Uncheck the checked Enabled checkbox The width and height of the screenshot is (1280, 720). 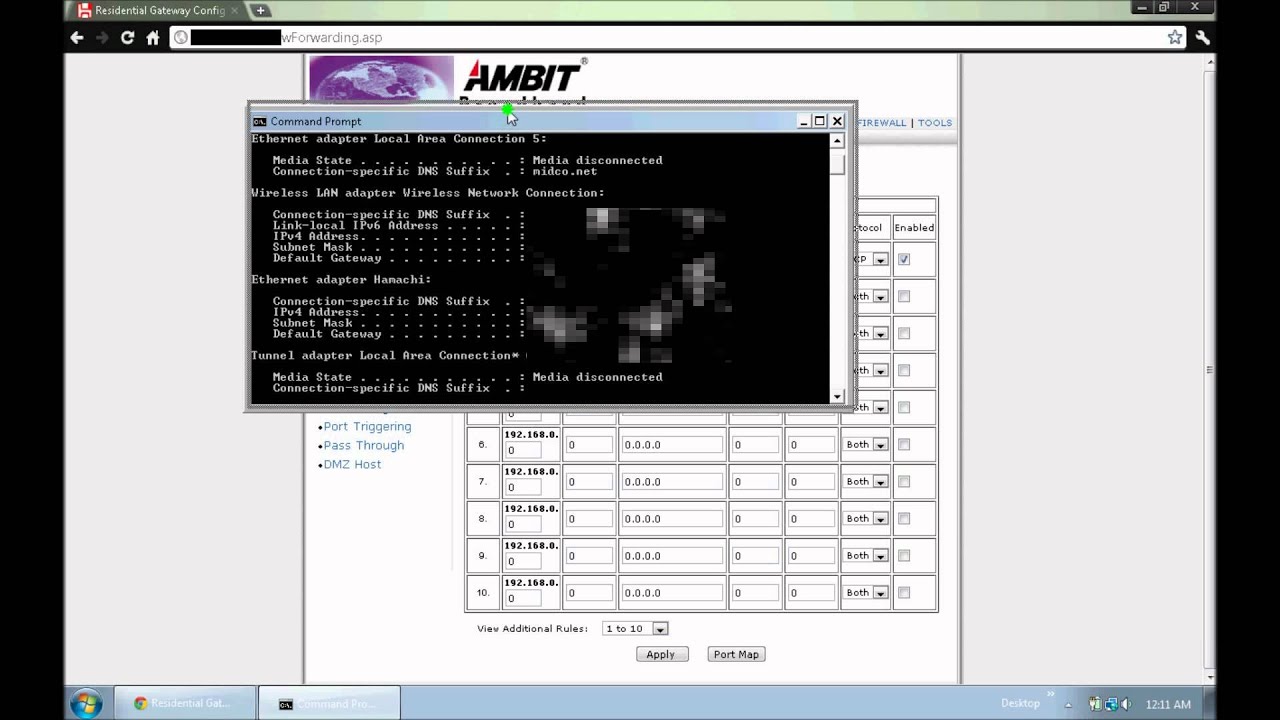904,259
